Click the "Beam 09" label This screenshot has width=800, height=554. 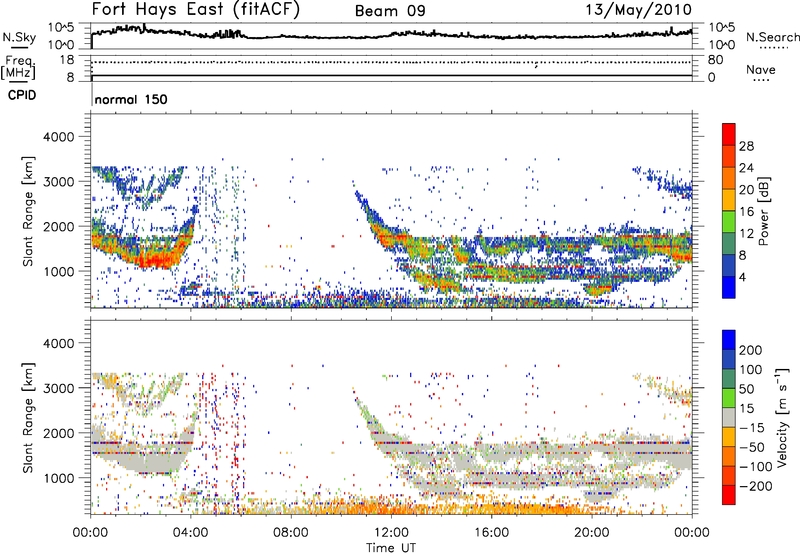click(x=390, y=11)
